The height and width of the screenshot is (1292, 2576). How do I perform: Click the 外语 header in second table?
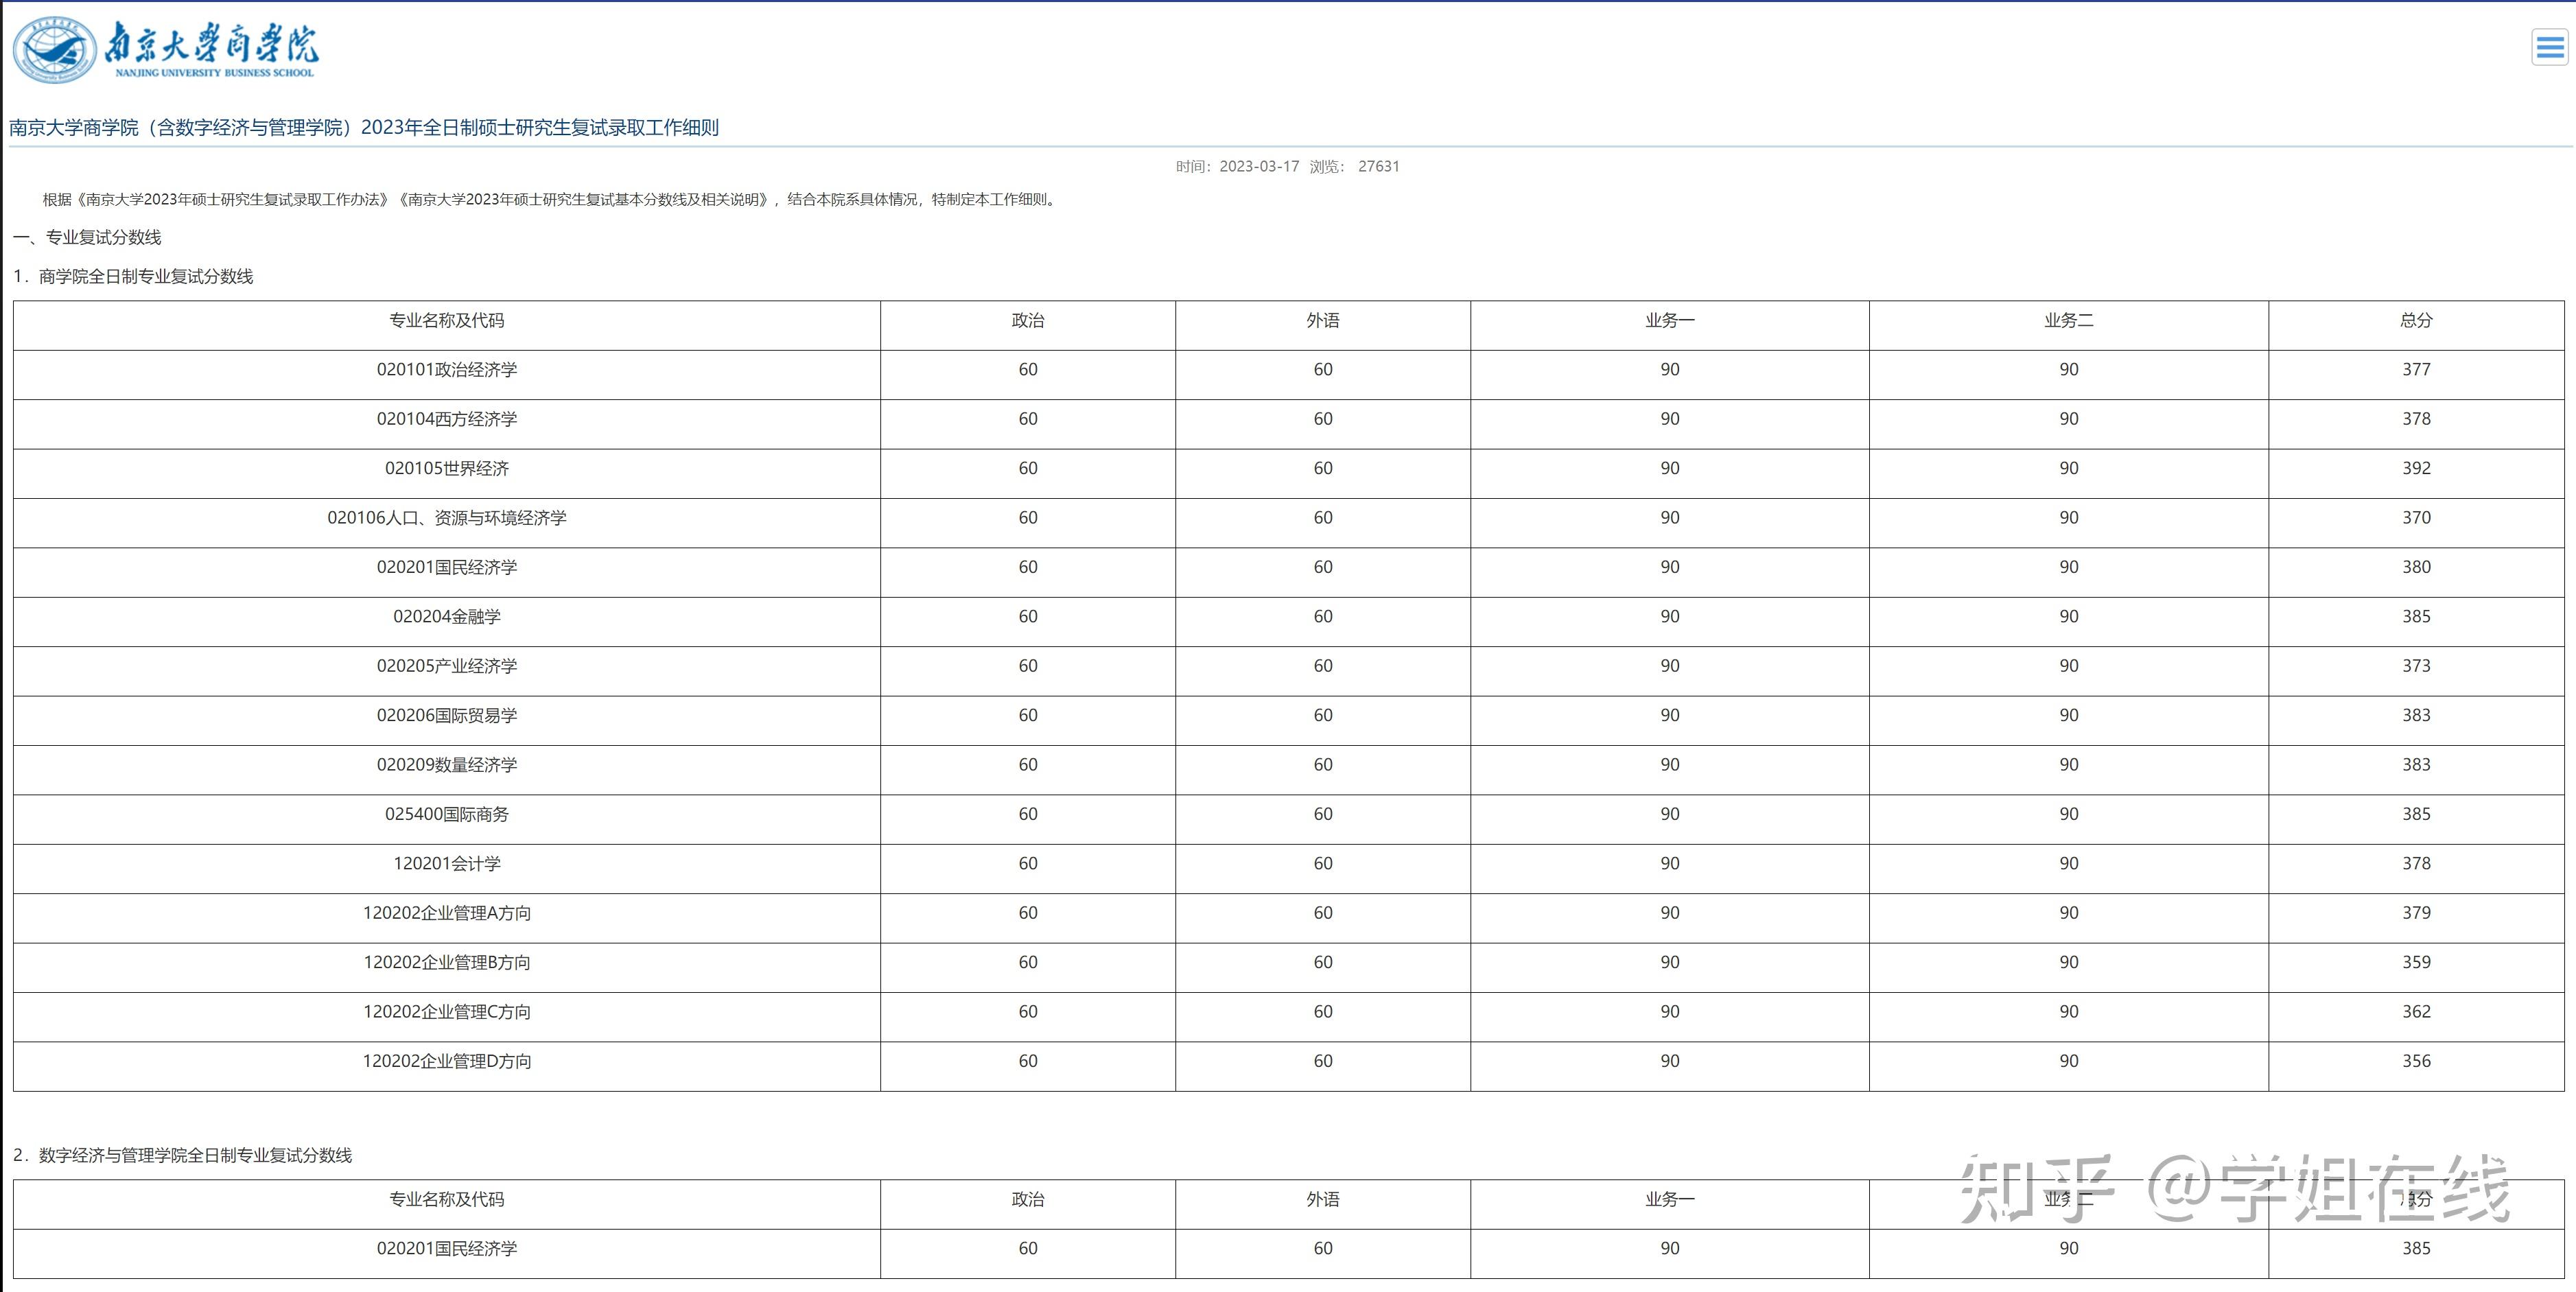click(x=1322, y=1200)
